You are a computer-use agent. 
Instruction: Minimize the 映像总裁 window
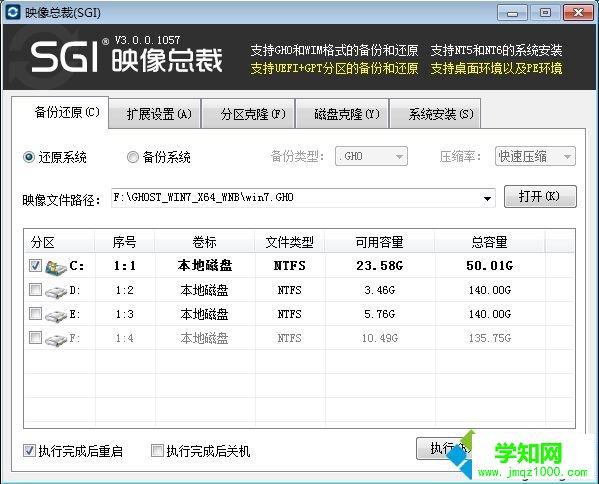click(512, 13)
